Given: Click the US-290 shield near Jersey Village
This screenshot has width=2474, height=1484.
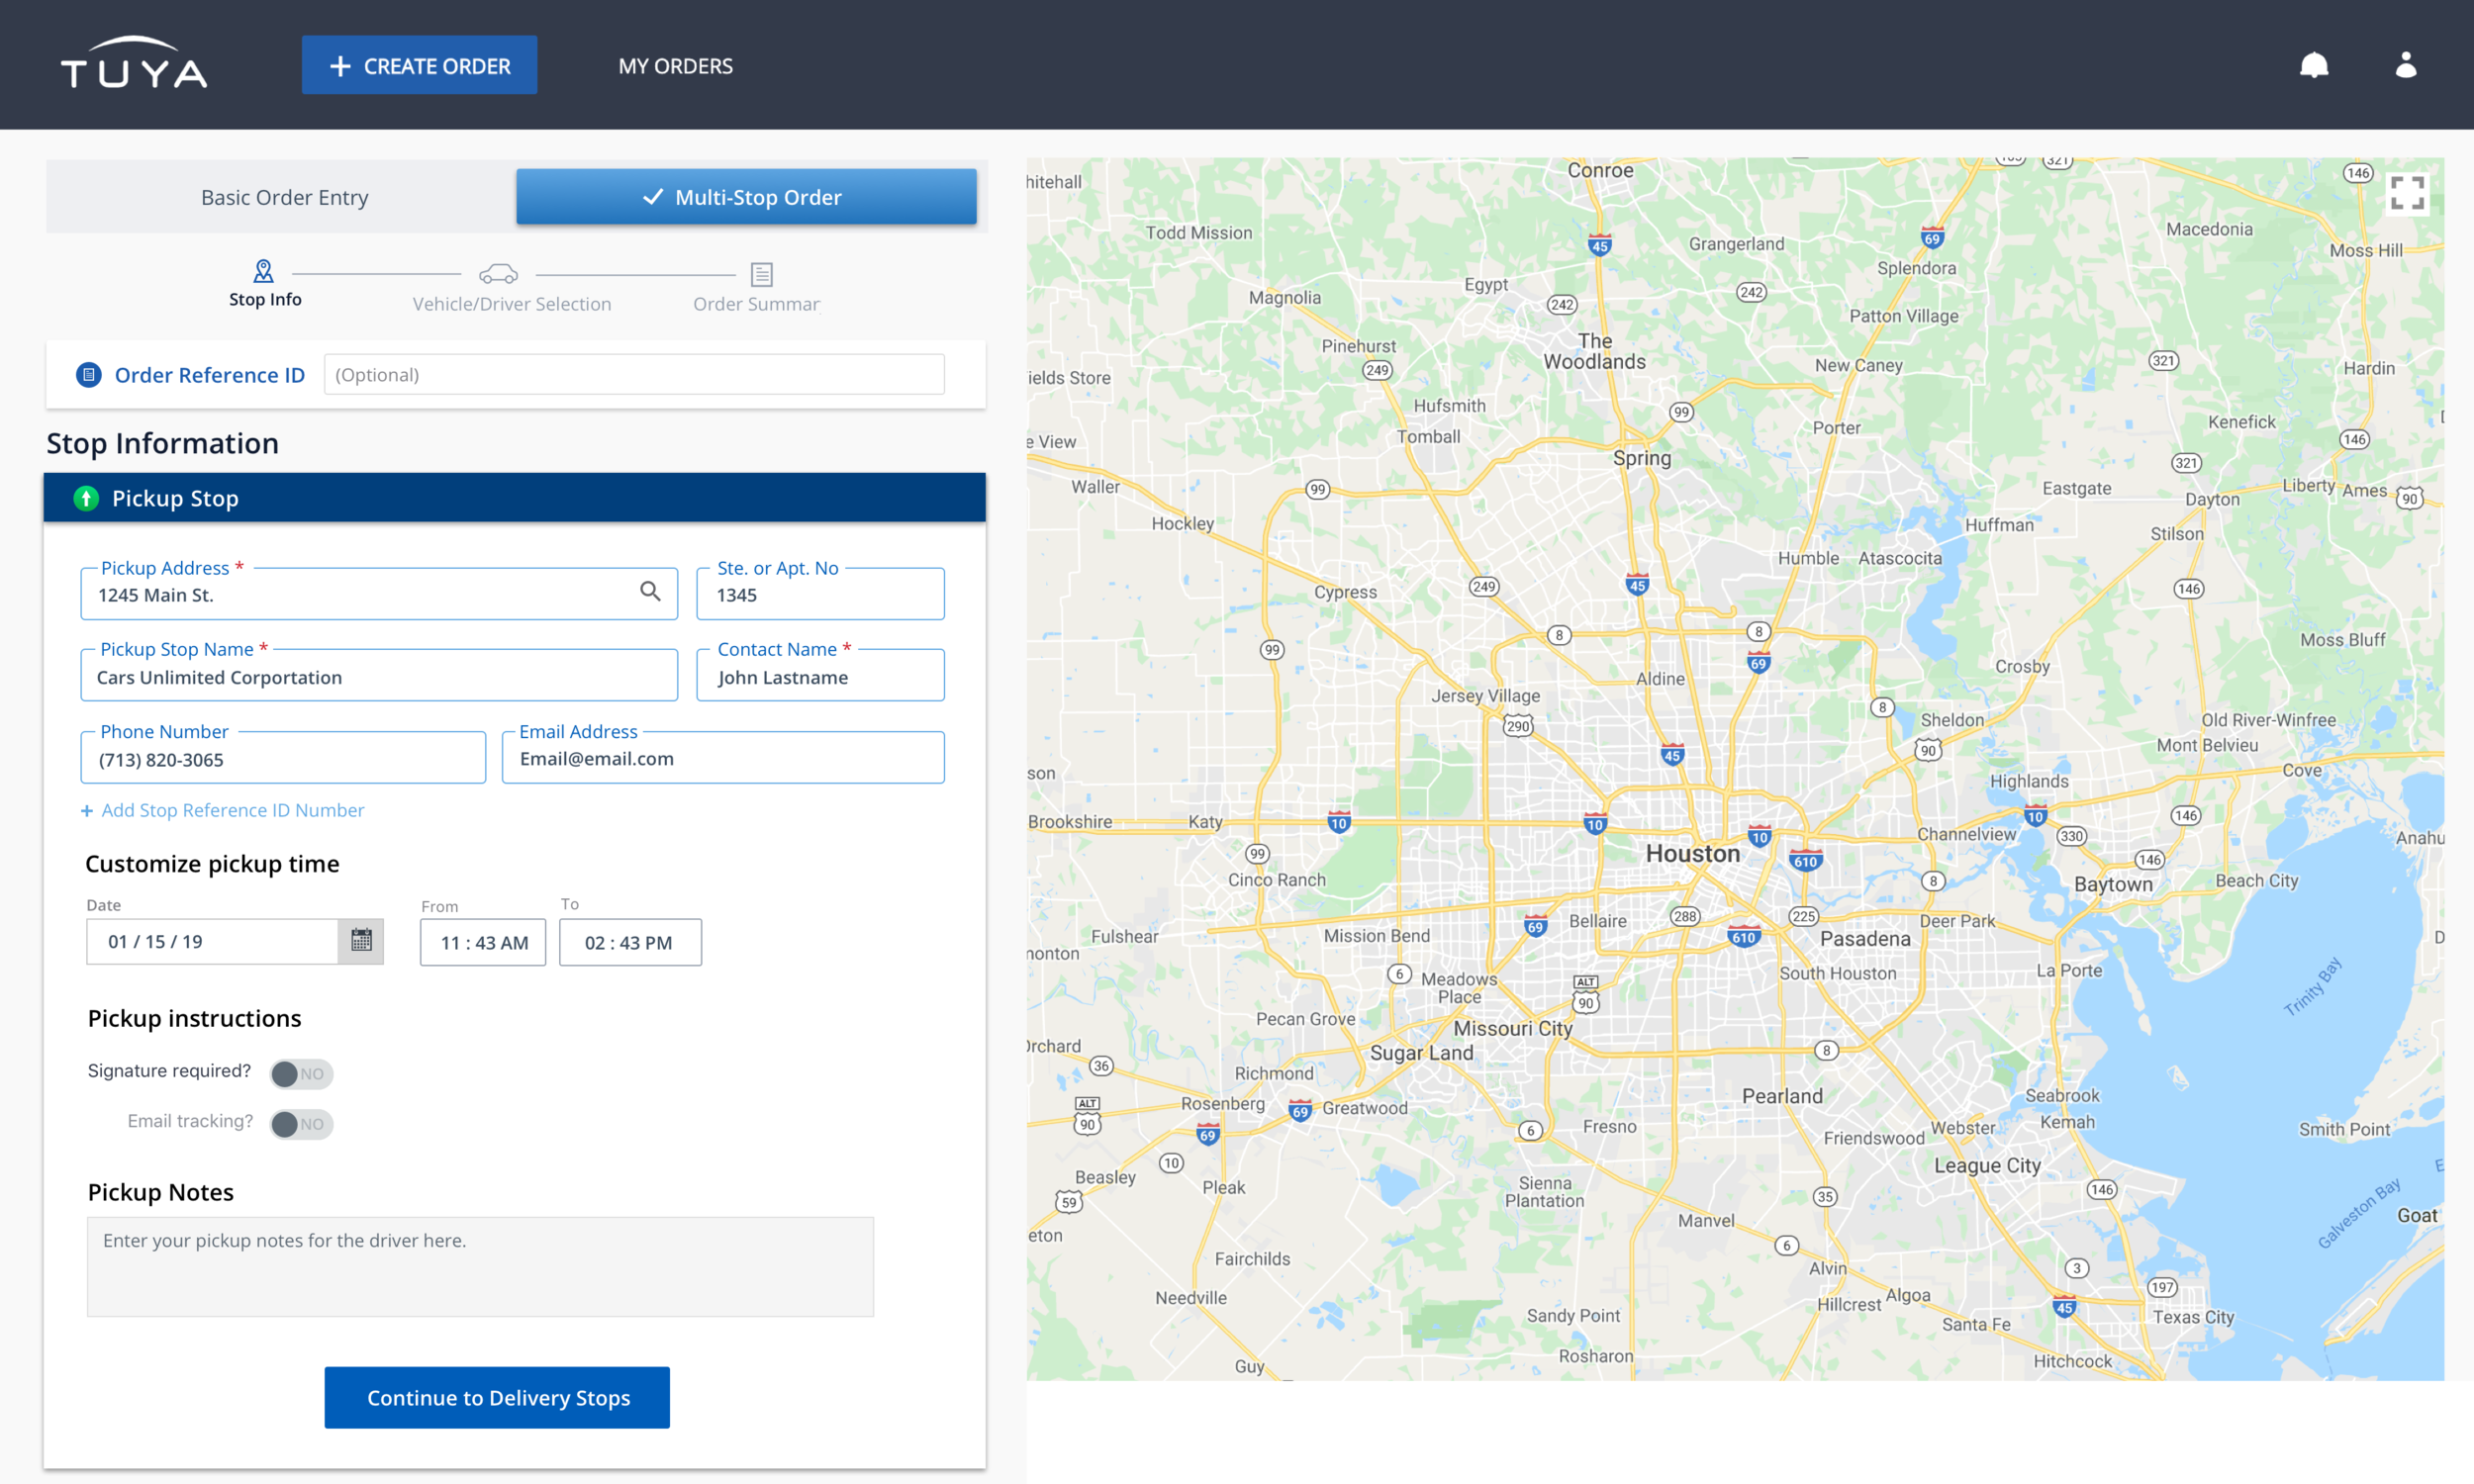Looking at the screenshot, I should tap(1518, 725).
